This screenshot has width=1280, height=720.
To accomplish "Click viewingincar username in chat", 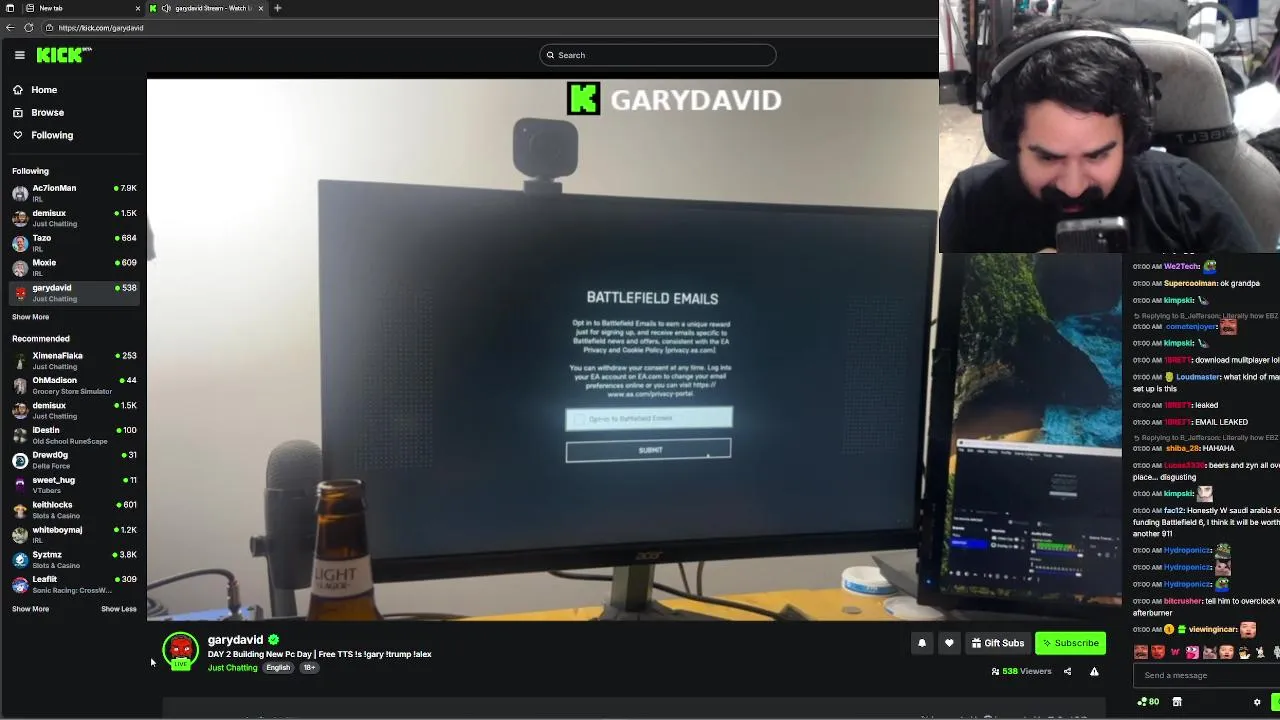I will click(x=1212, y=629).
